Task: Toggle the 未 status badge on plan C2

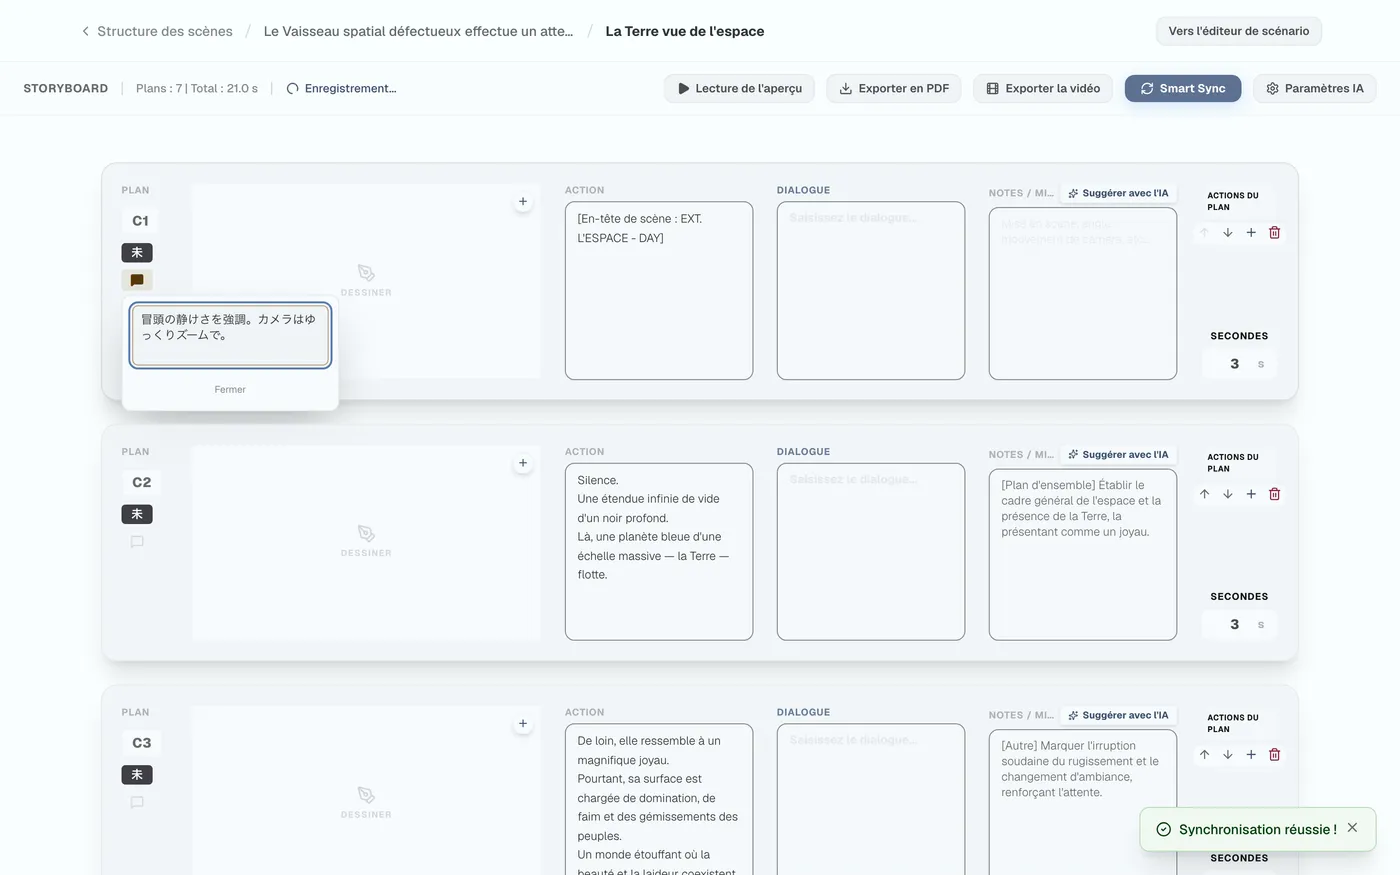Action: pyautogui.click(x=137, y=514)
